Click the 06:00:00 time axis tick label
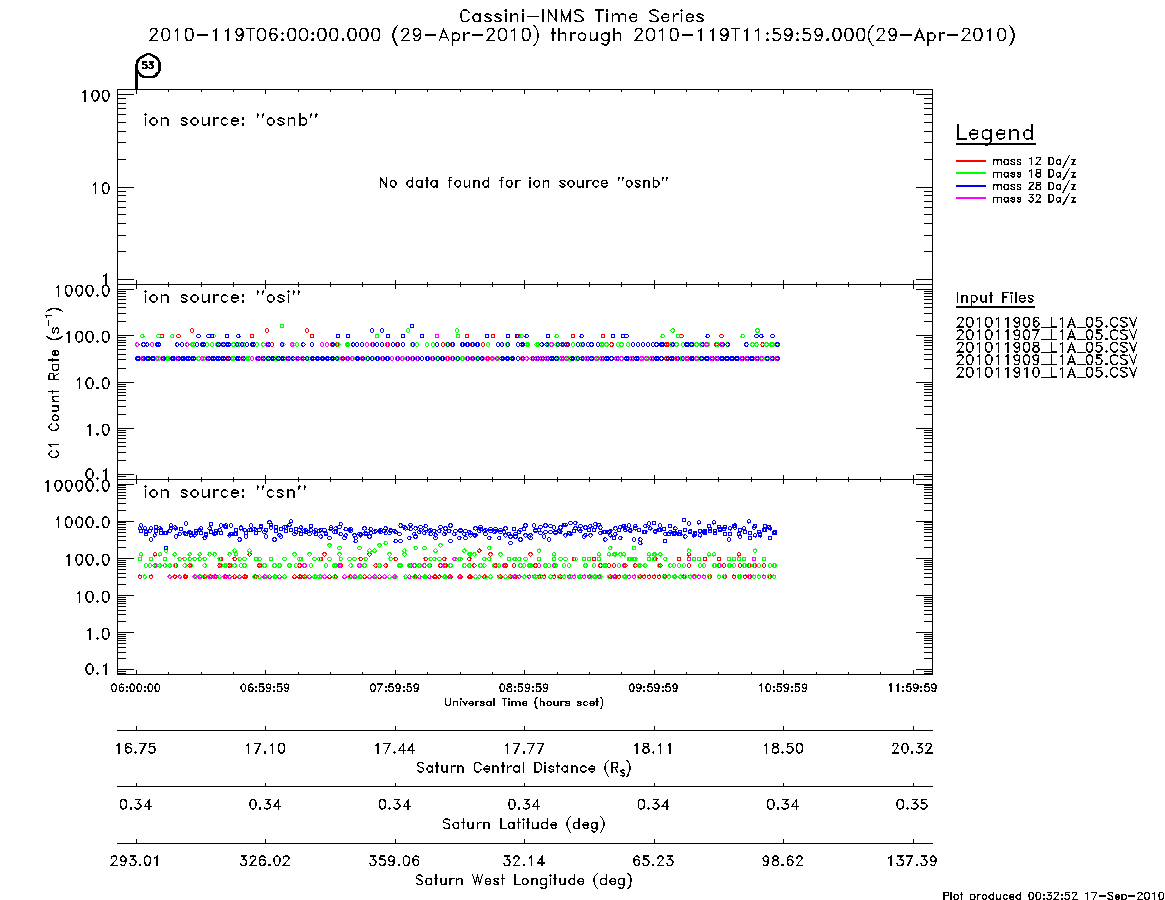The image size is (1165, 900). tap(135, 688)
